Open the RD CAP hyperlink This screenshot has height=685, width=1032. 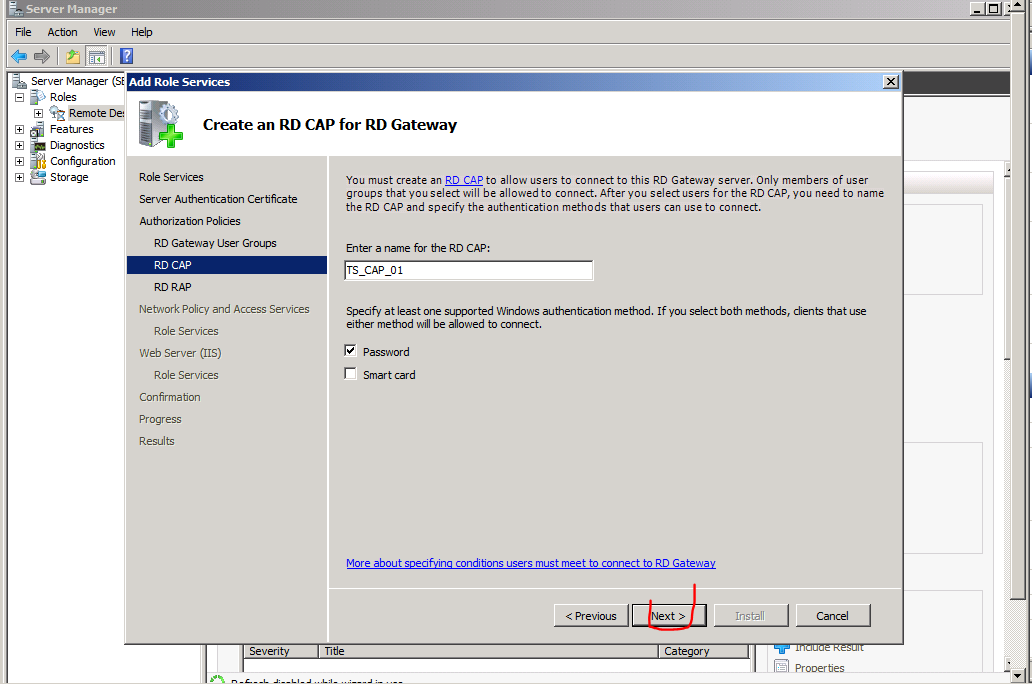(x=464, y=180)
